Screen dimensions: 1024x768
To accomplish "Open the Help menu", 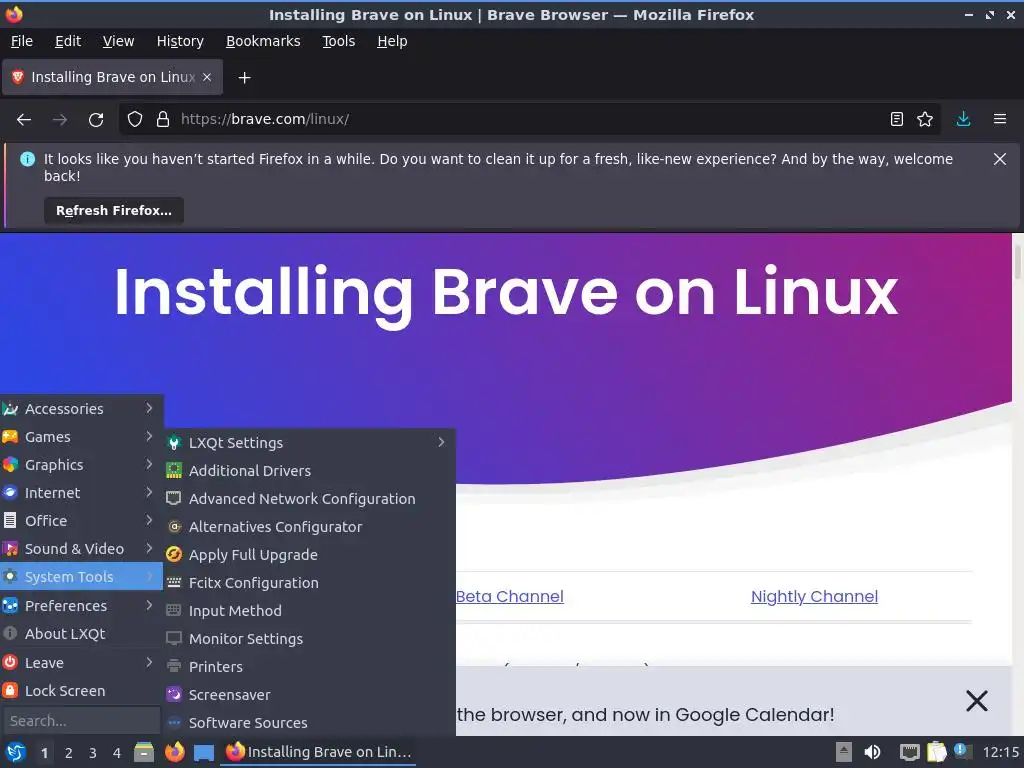I will [x=392, y=41].
